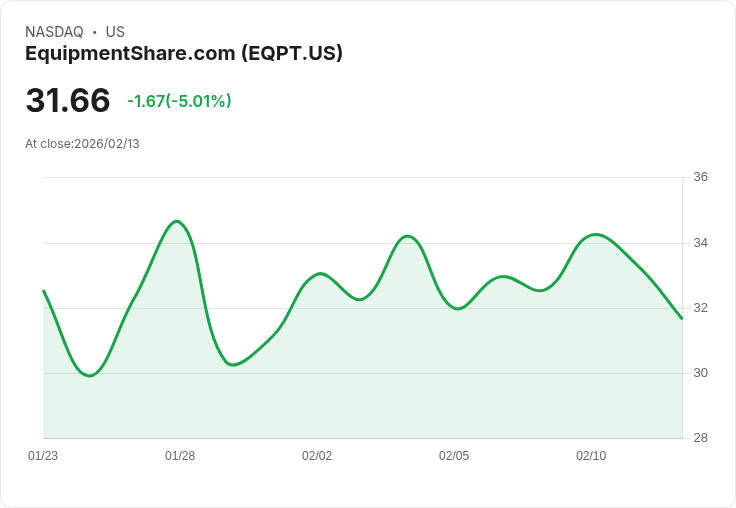This screenshot has height=508, width=736.
Task: Select the 01/23 date on the x-axis
Action: 43,456
